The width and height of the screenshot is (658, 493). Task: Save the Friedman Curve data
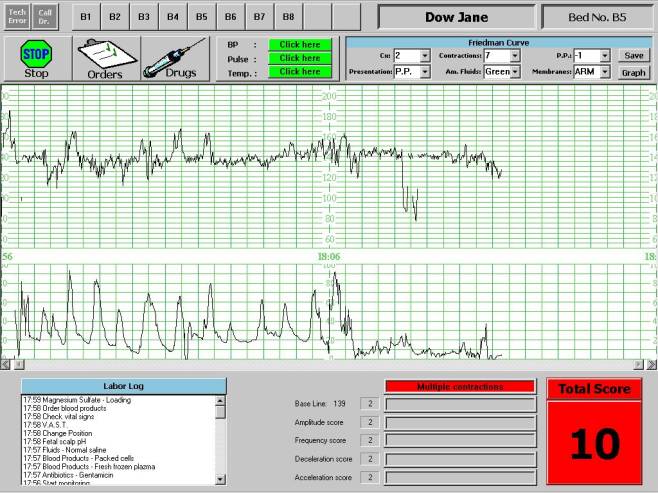[633, 56]
